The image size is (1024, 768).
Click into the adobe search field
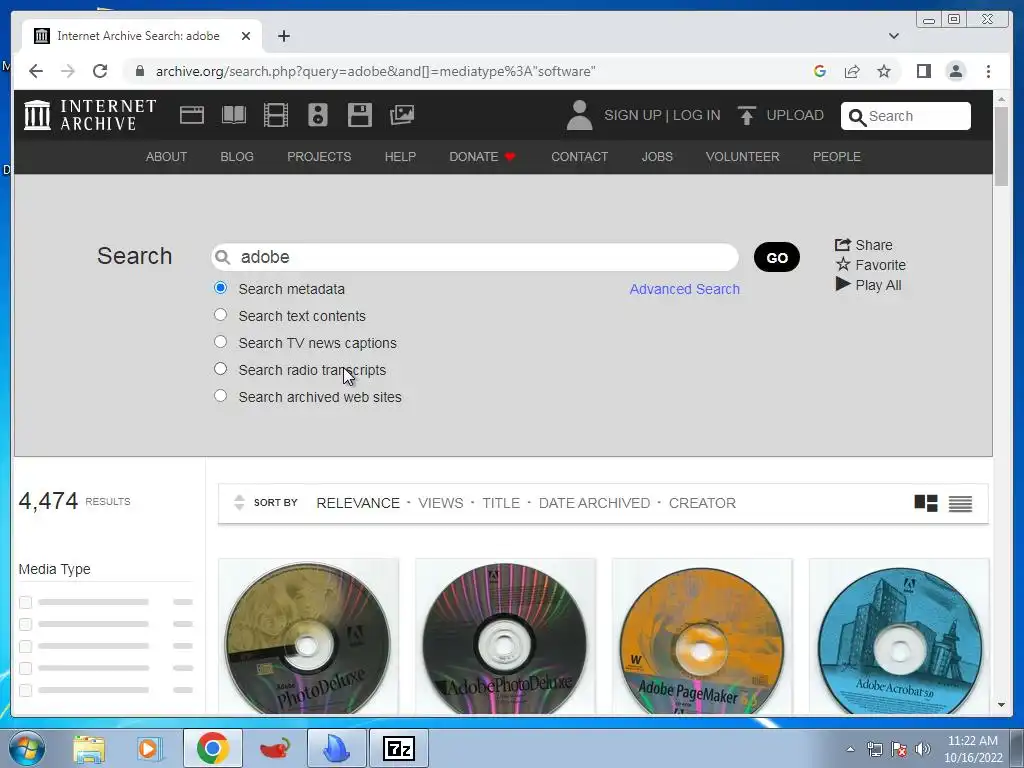click(x=475, y=257)
